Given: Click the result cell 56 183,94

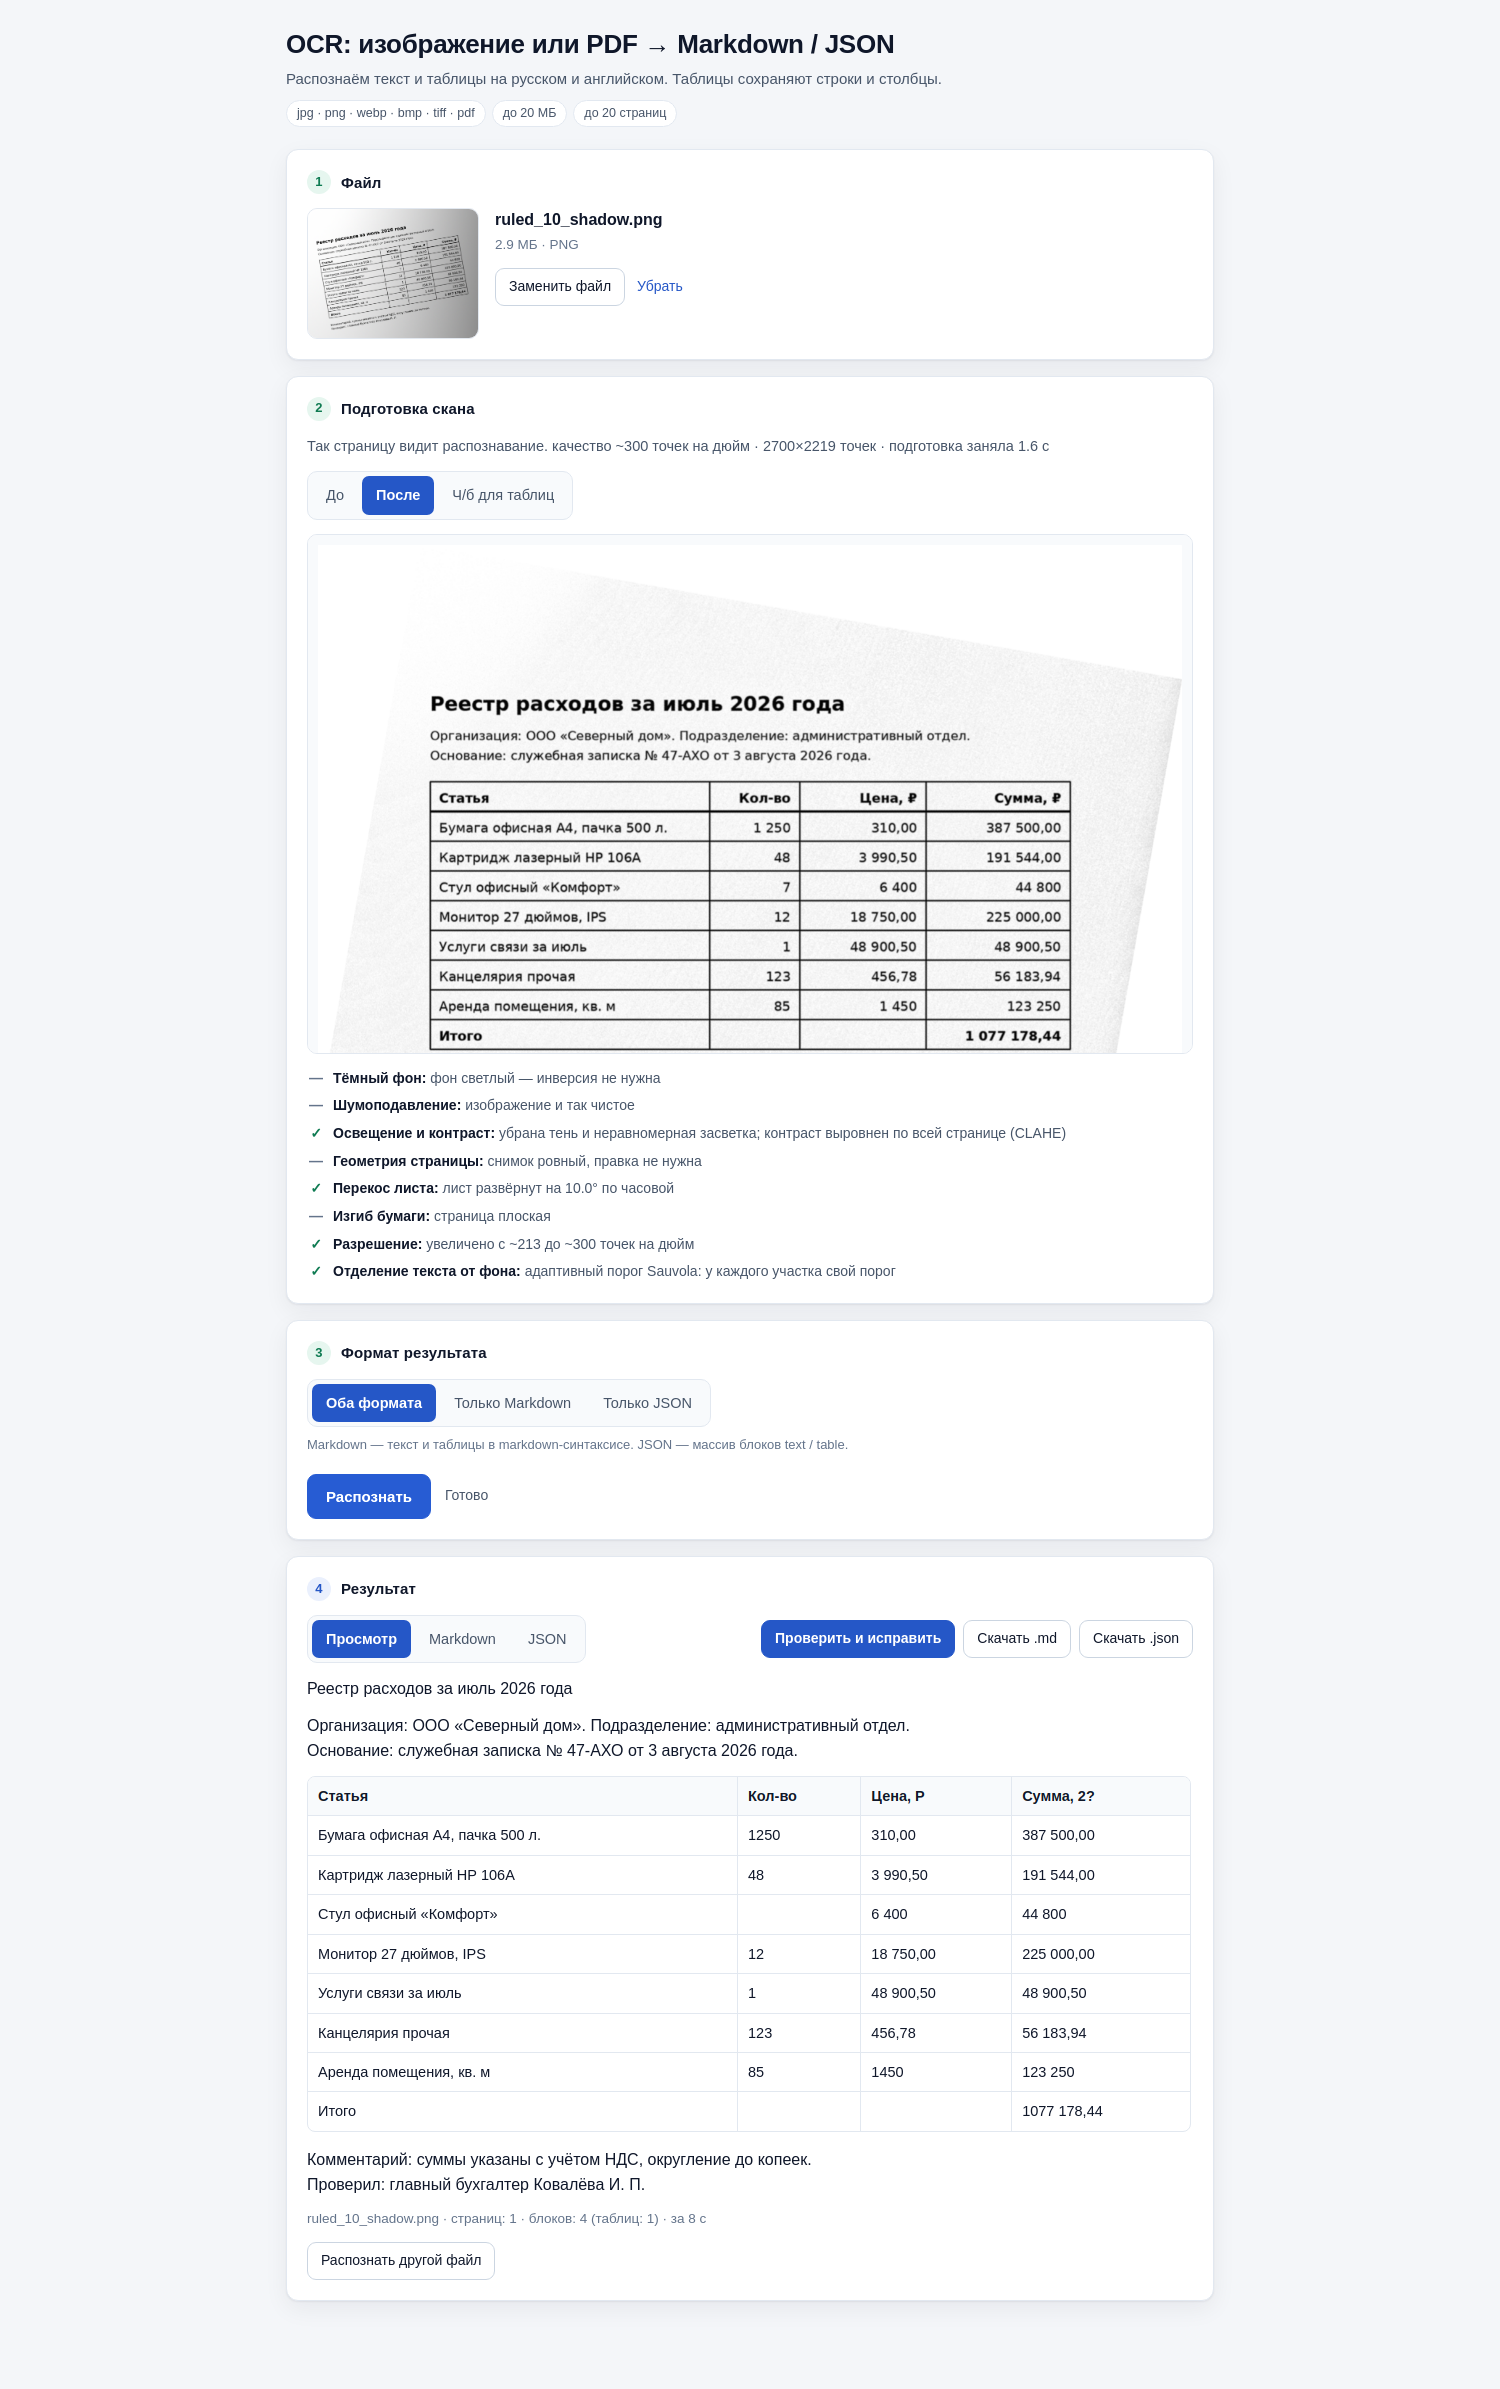Looking at the screenshot, I should pyautogui.click(x=1100, y=2033).
